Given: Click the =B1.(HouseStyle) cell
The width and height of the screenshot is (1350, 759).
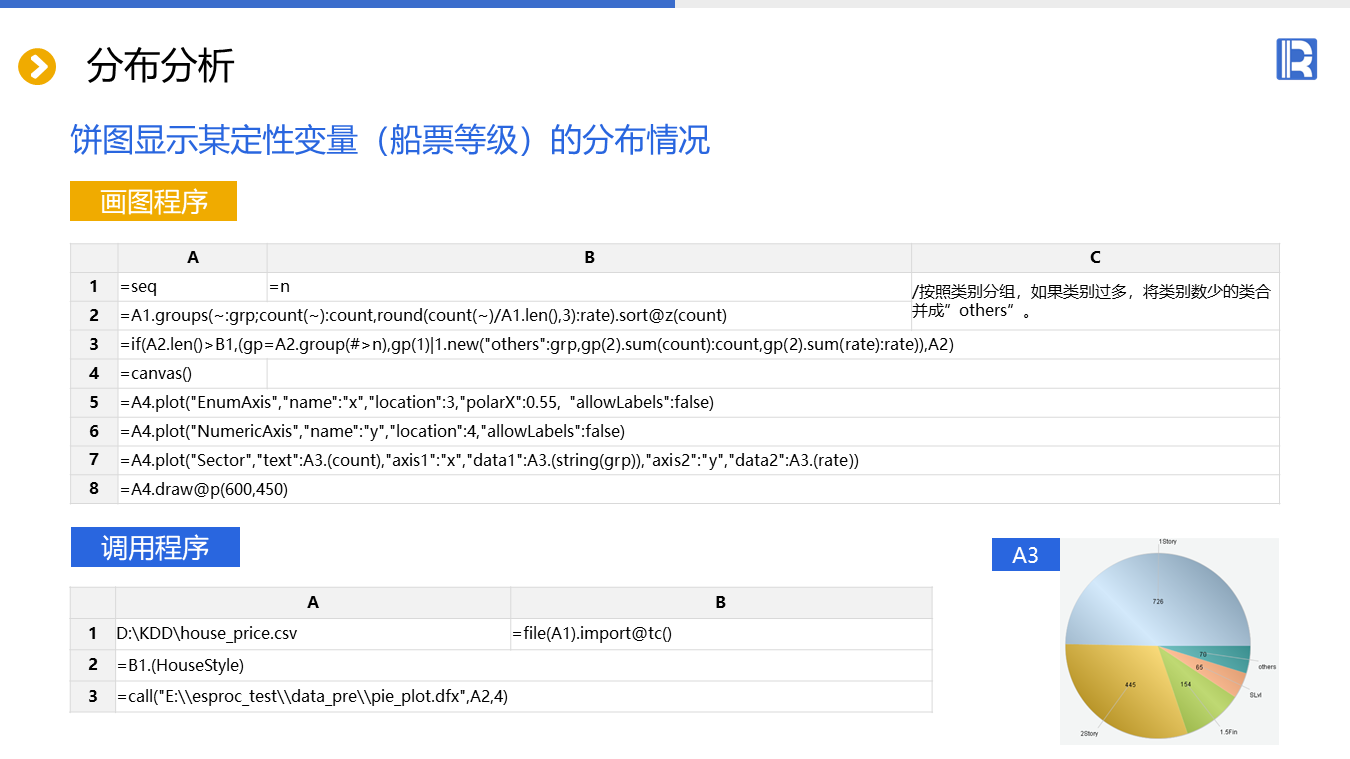Looking at the screenshot, I should click(524, 665).
